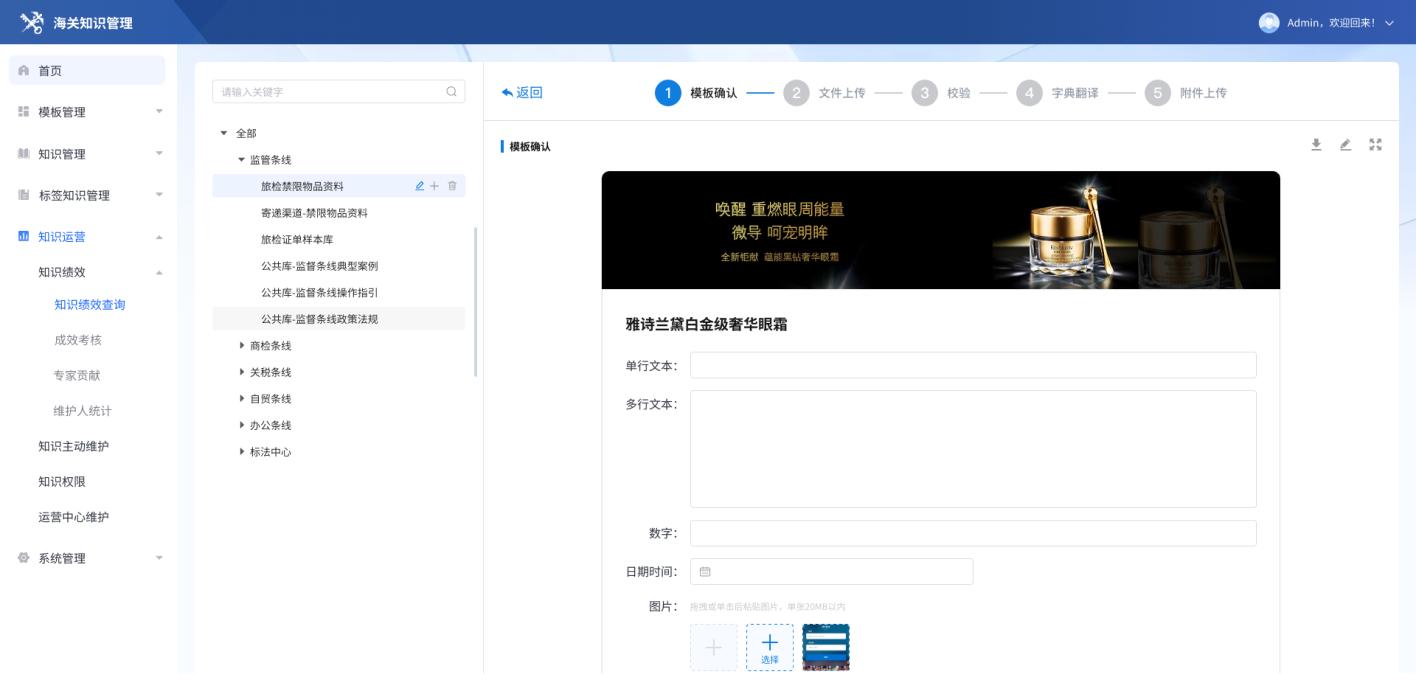The image size is (1416, 674).
Task: Open the Admin account dropdown arrow
Action: [x=1389, y=23]
